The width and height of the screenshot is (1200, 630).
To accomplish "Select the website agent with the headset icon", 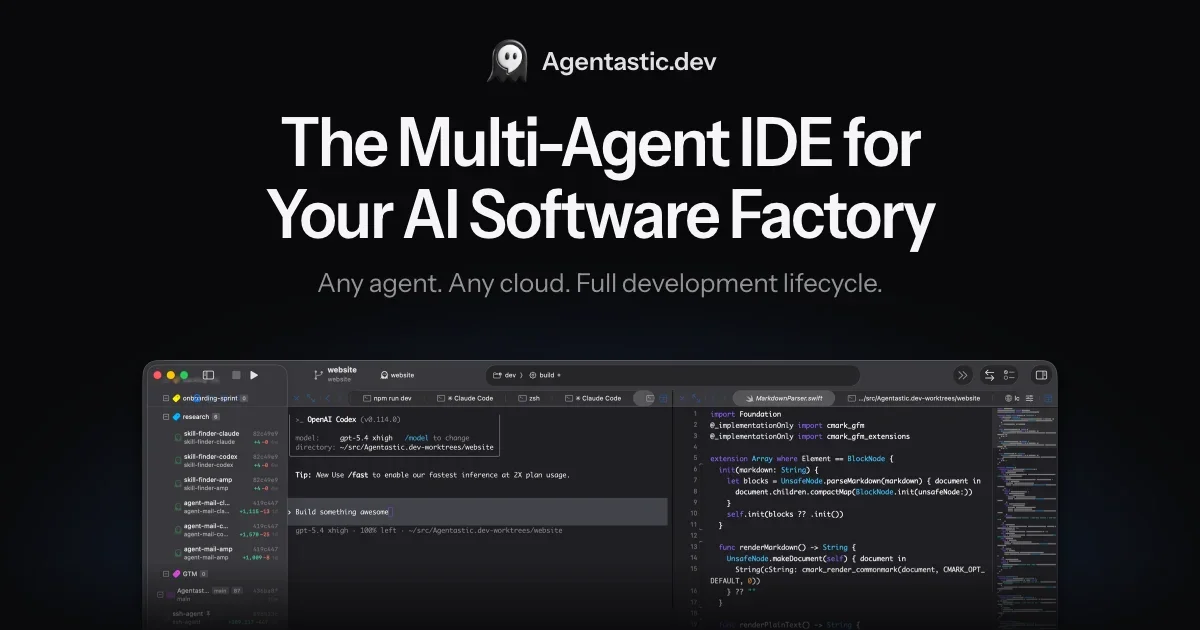I will [x=396, y=375].
